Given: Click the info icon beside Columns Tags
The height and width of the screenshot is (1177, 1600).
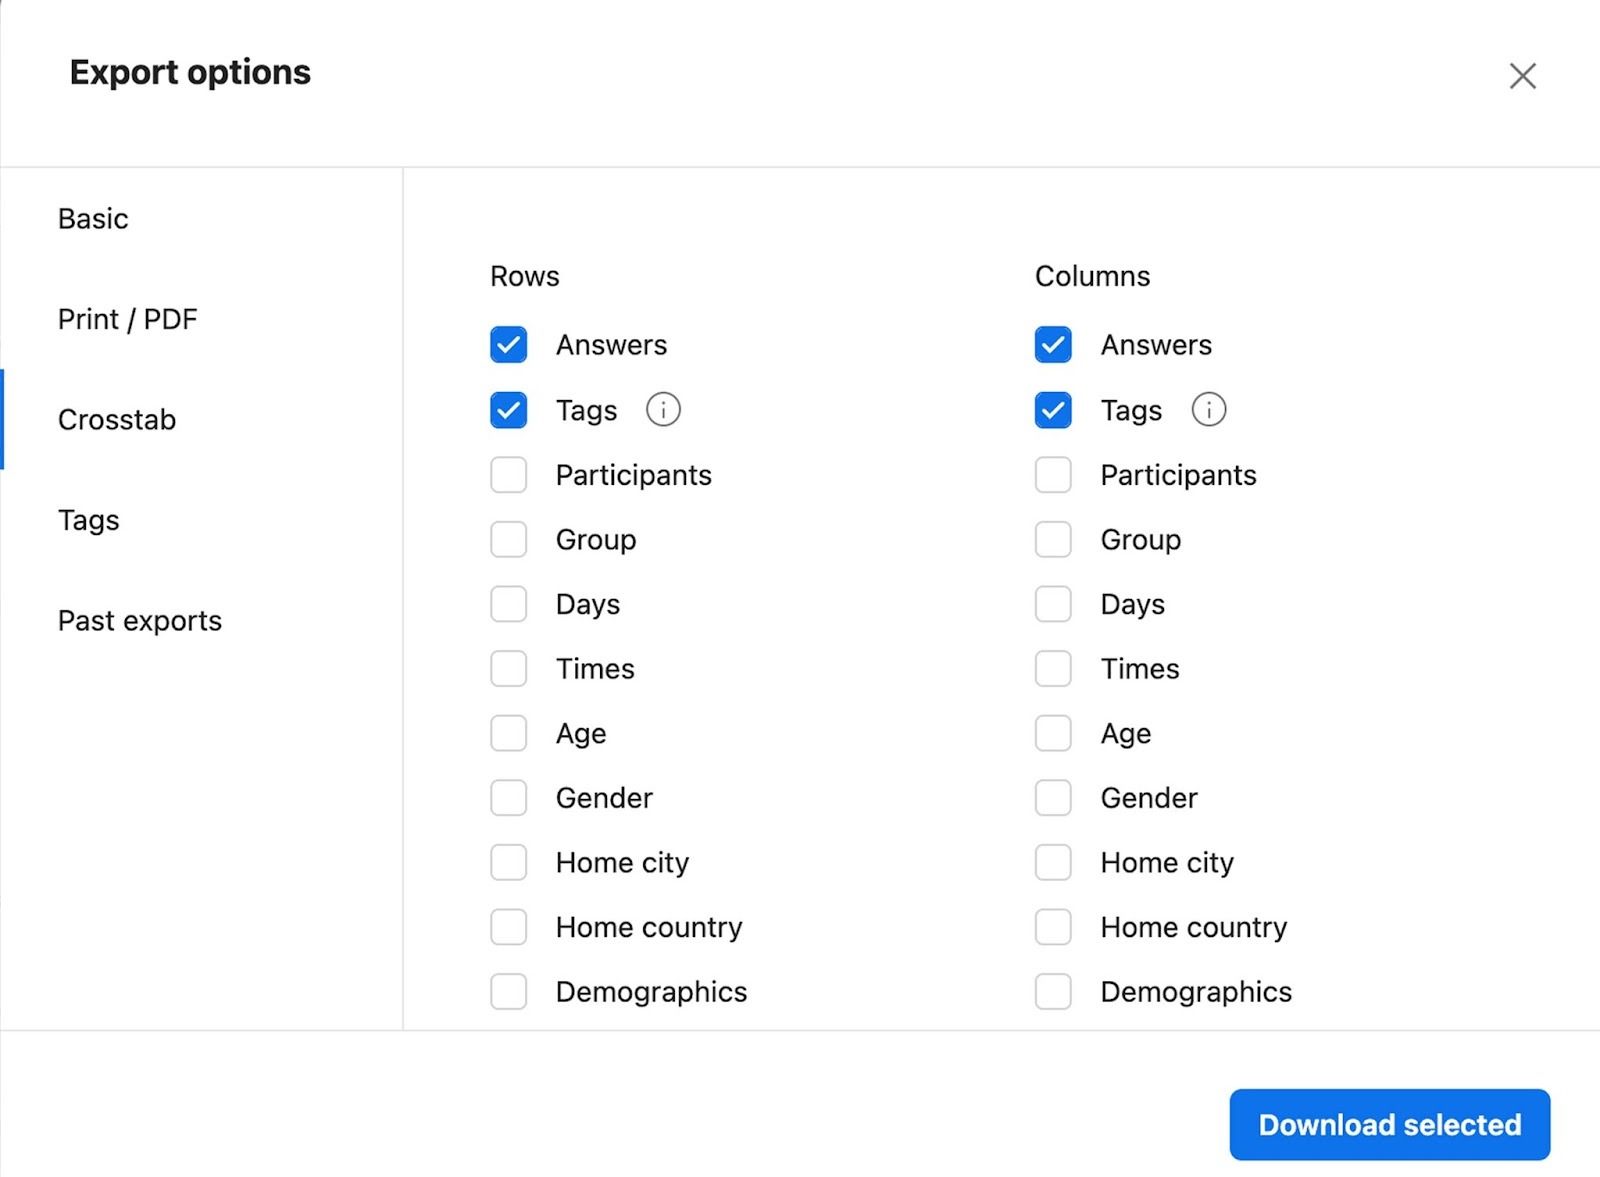Looking at the screenshot, I should pyautogui.click(x=1208, y=410).
